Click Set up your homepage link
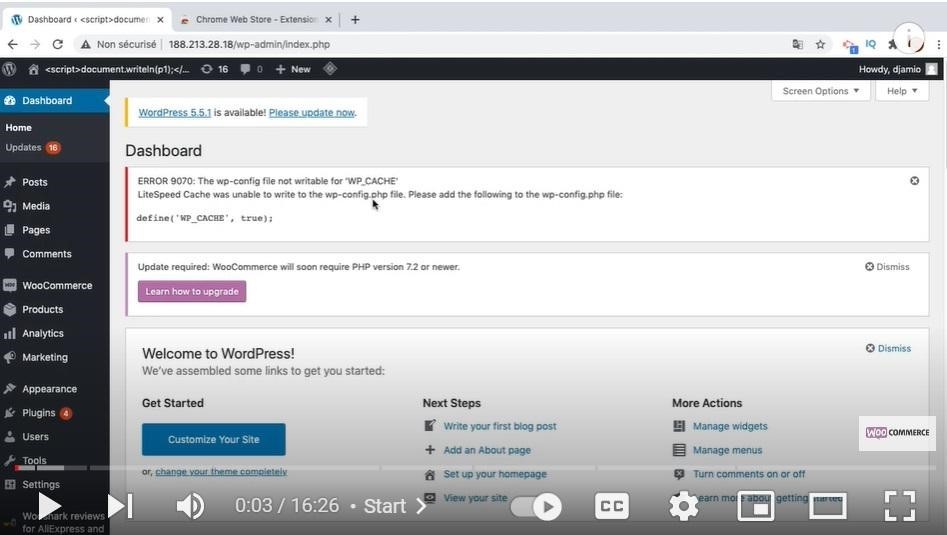947x535 pixels. [495, 474]
